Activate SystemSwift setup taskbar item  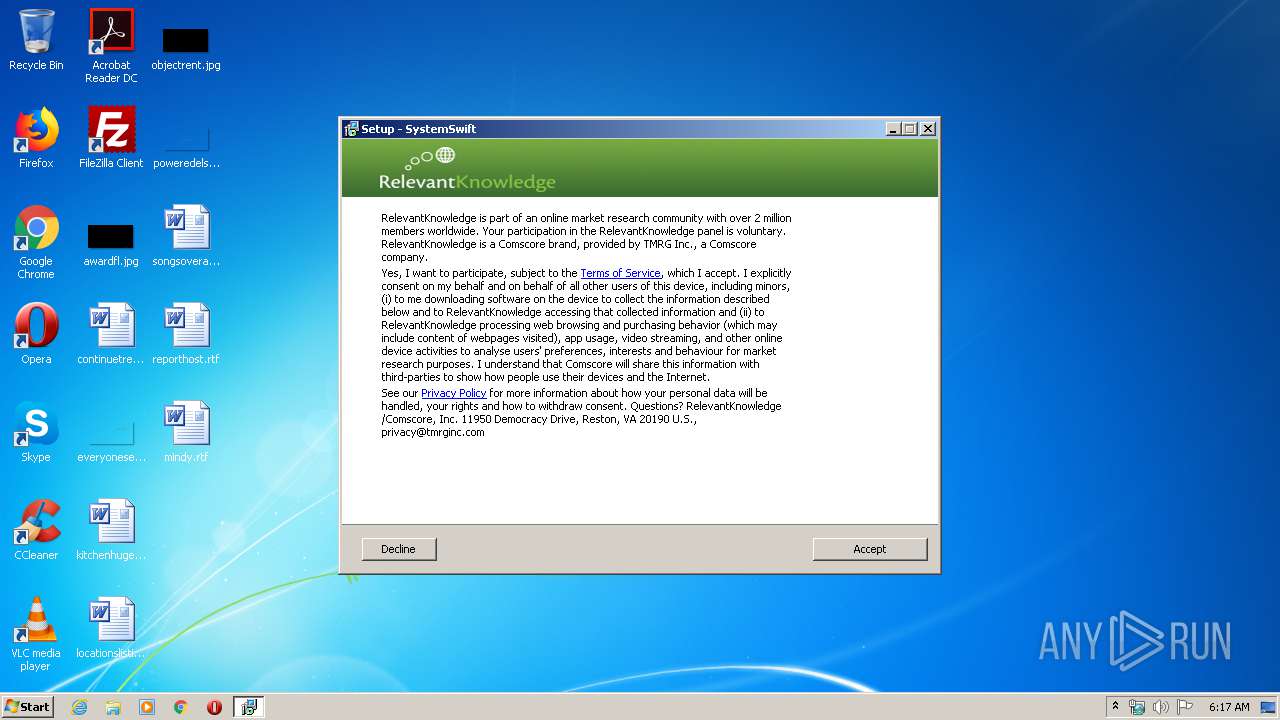(x=249, y=707)
